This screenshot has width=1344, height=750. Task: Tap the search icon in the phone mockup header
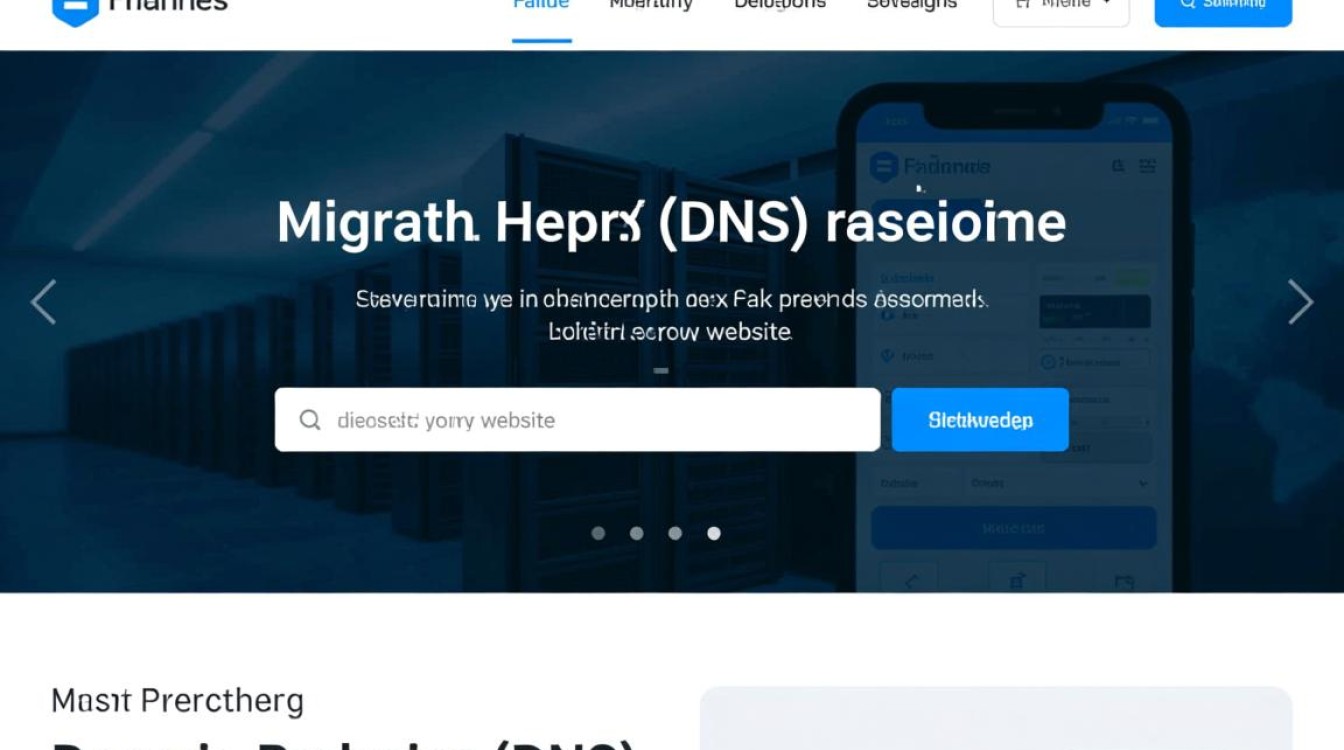click(1118, 166)
